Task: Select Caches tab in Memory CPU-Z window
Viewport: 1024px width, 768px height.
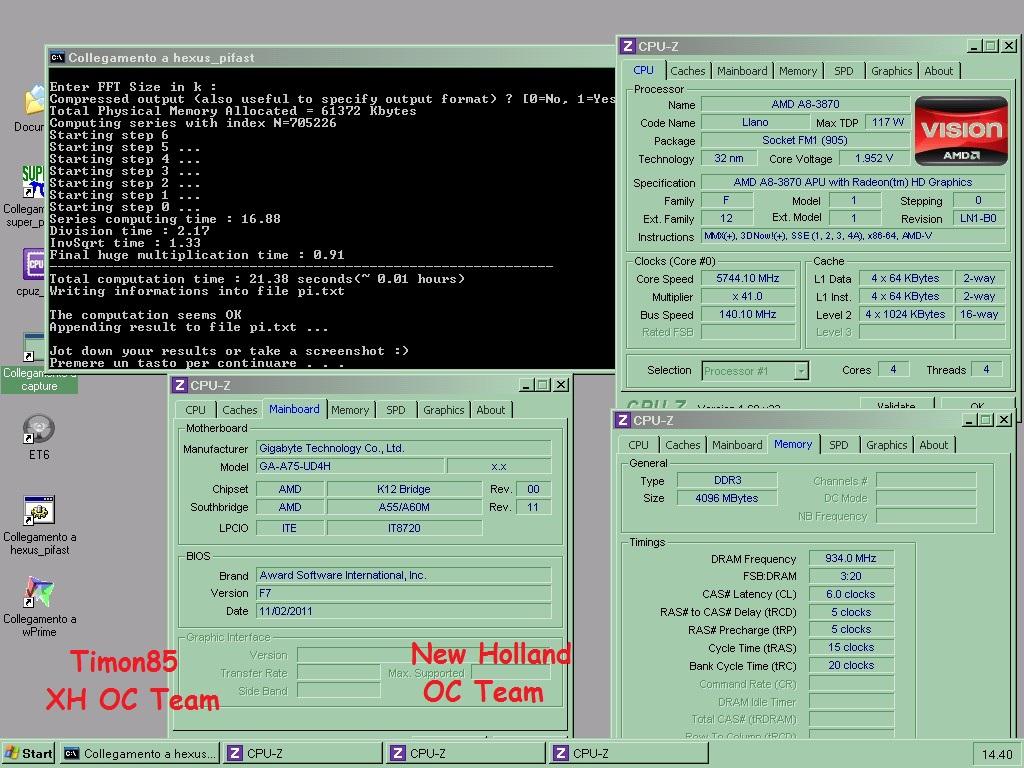Action: (x=682, y=445)
